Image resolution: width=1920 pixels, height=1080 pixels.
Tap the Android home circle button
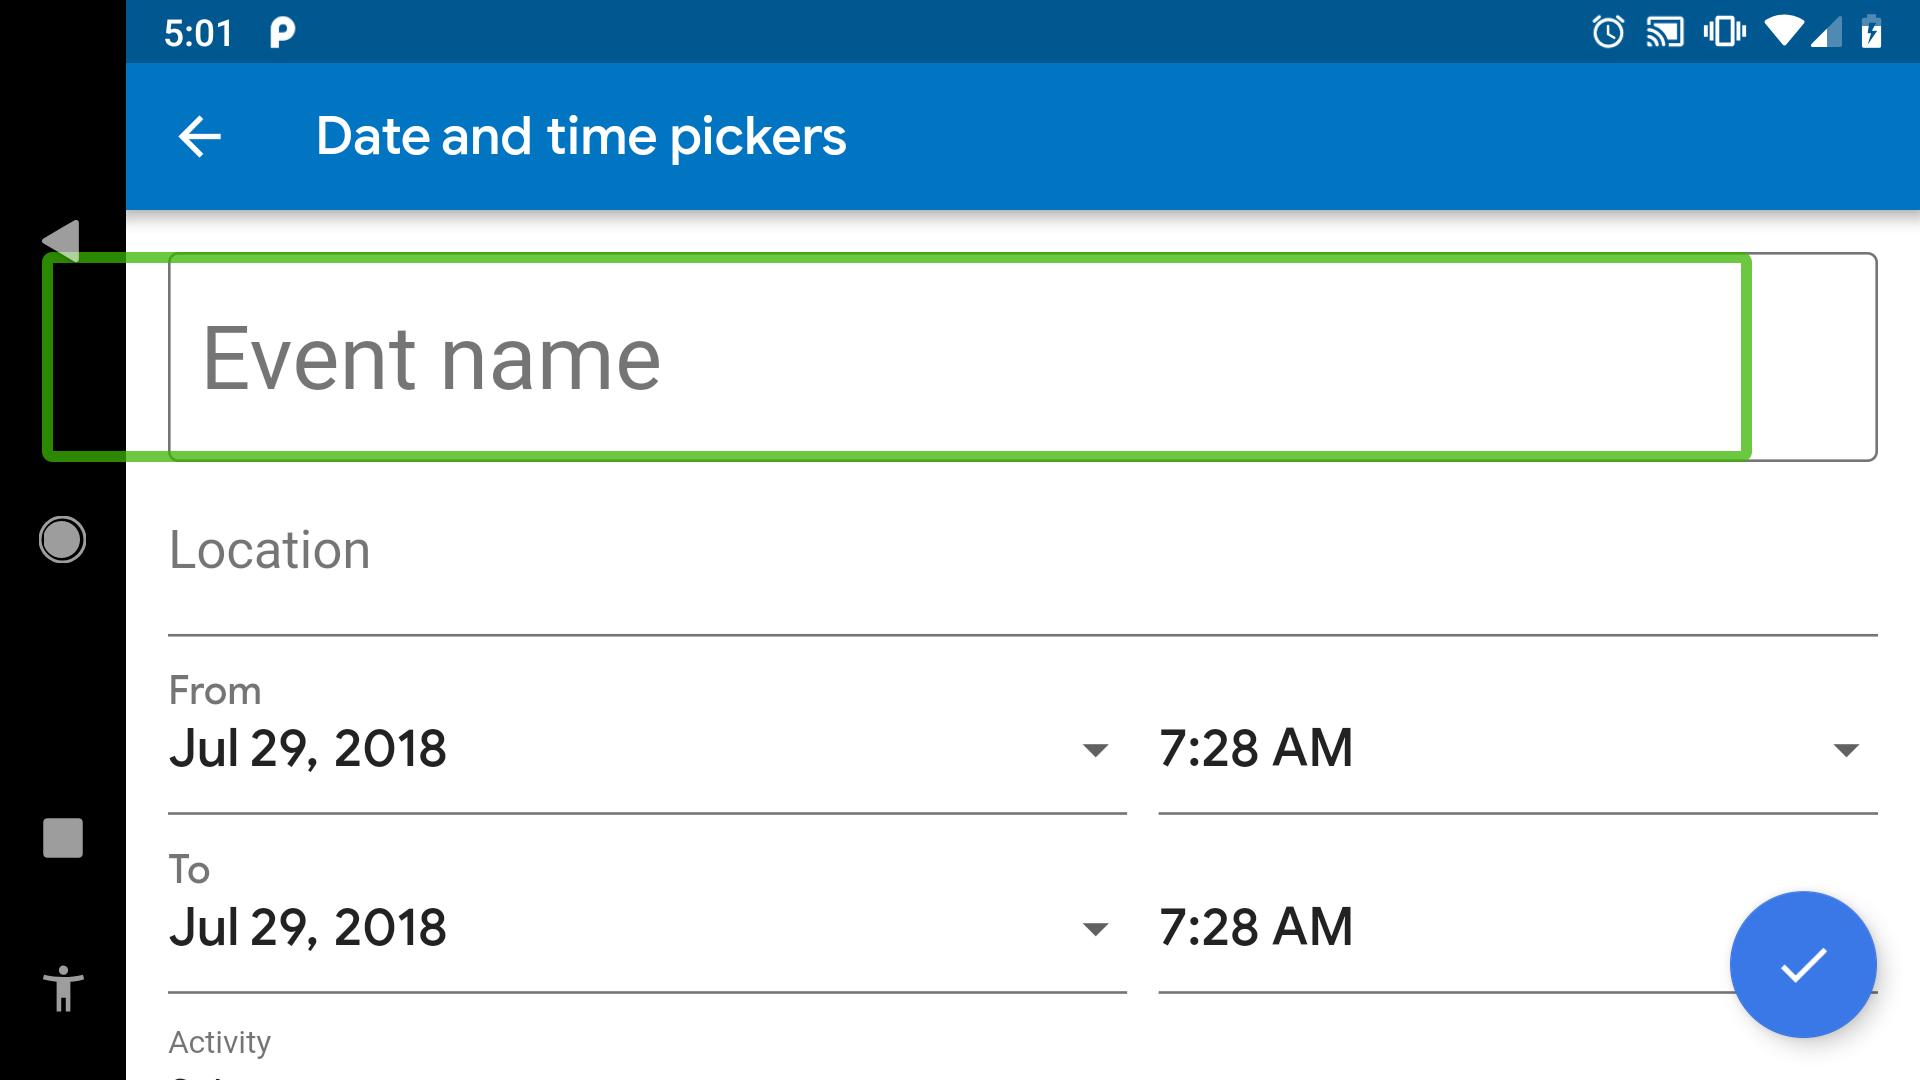pyautogui.click(x=62, y=540)
